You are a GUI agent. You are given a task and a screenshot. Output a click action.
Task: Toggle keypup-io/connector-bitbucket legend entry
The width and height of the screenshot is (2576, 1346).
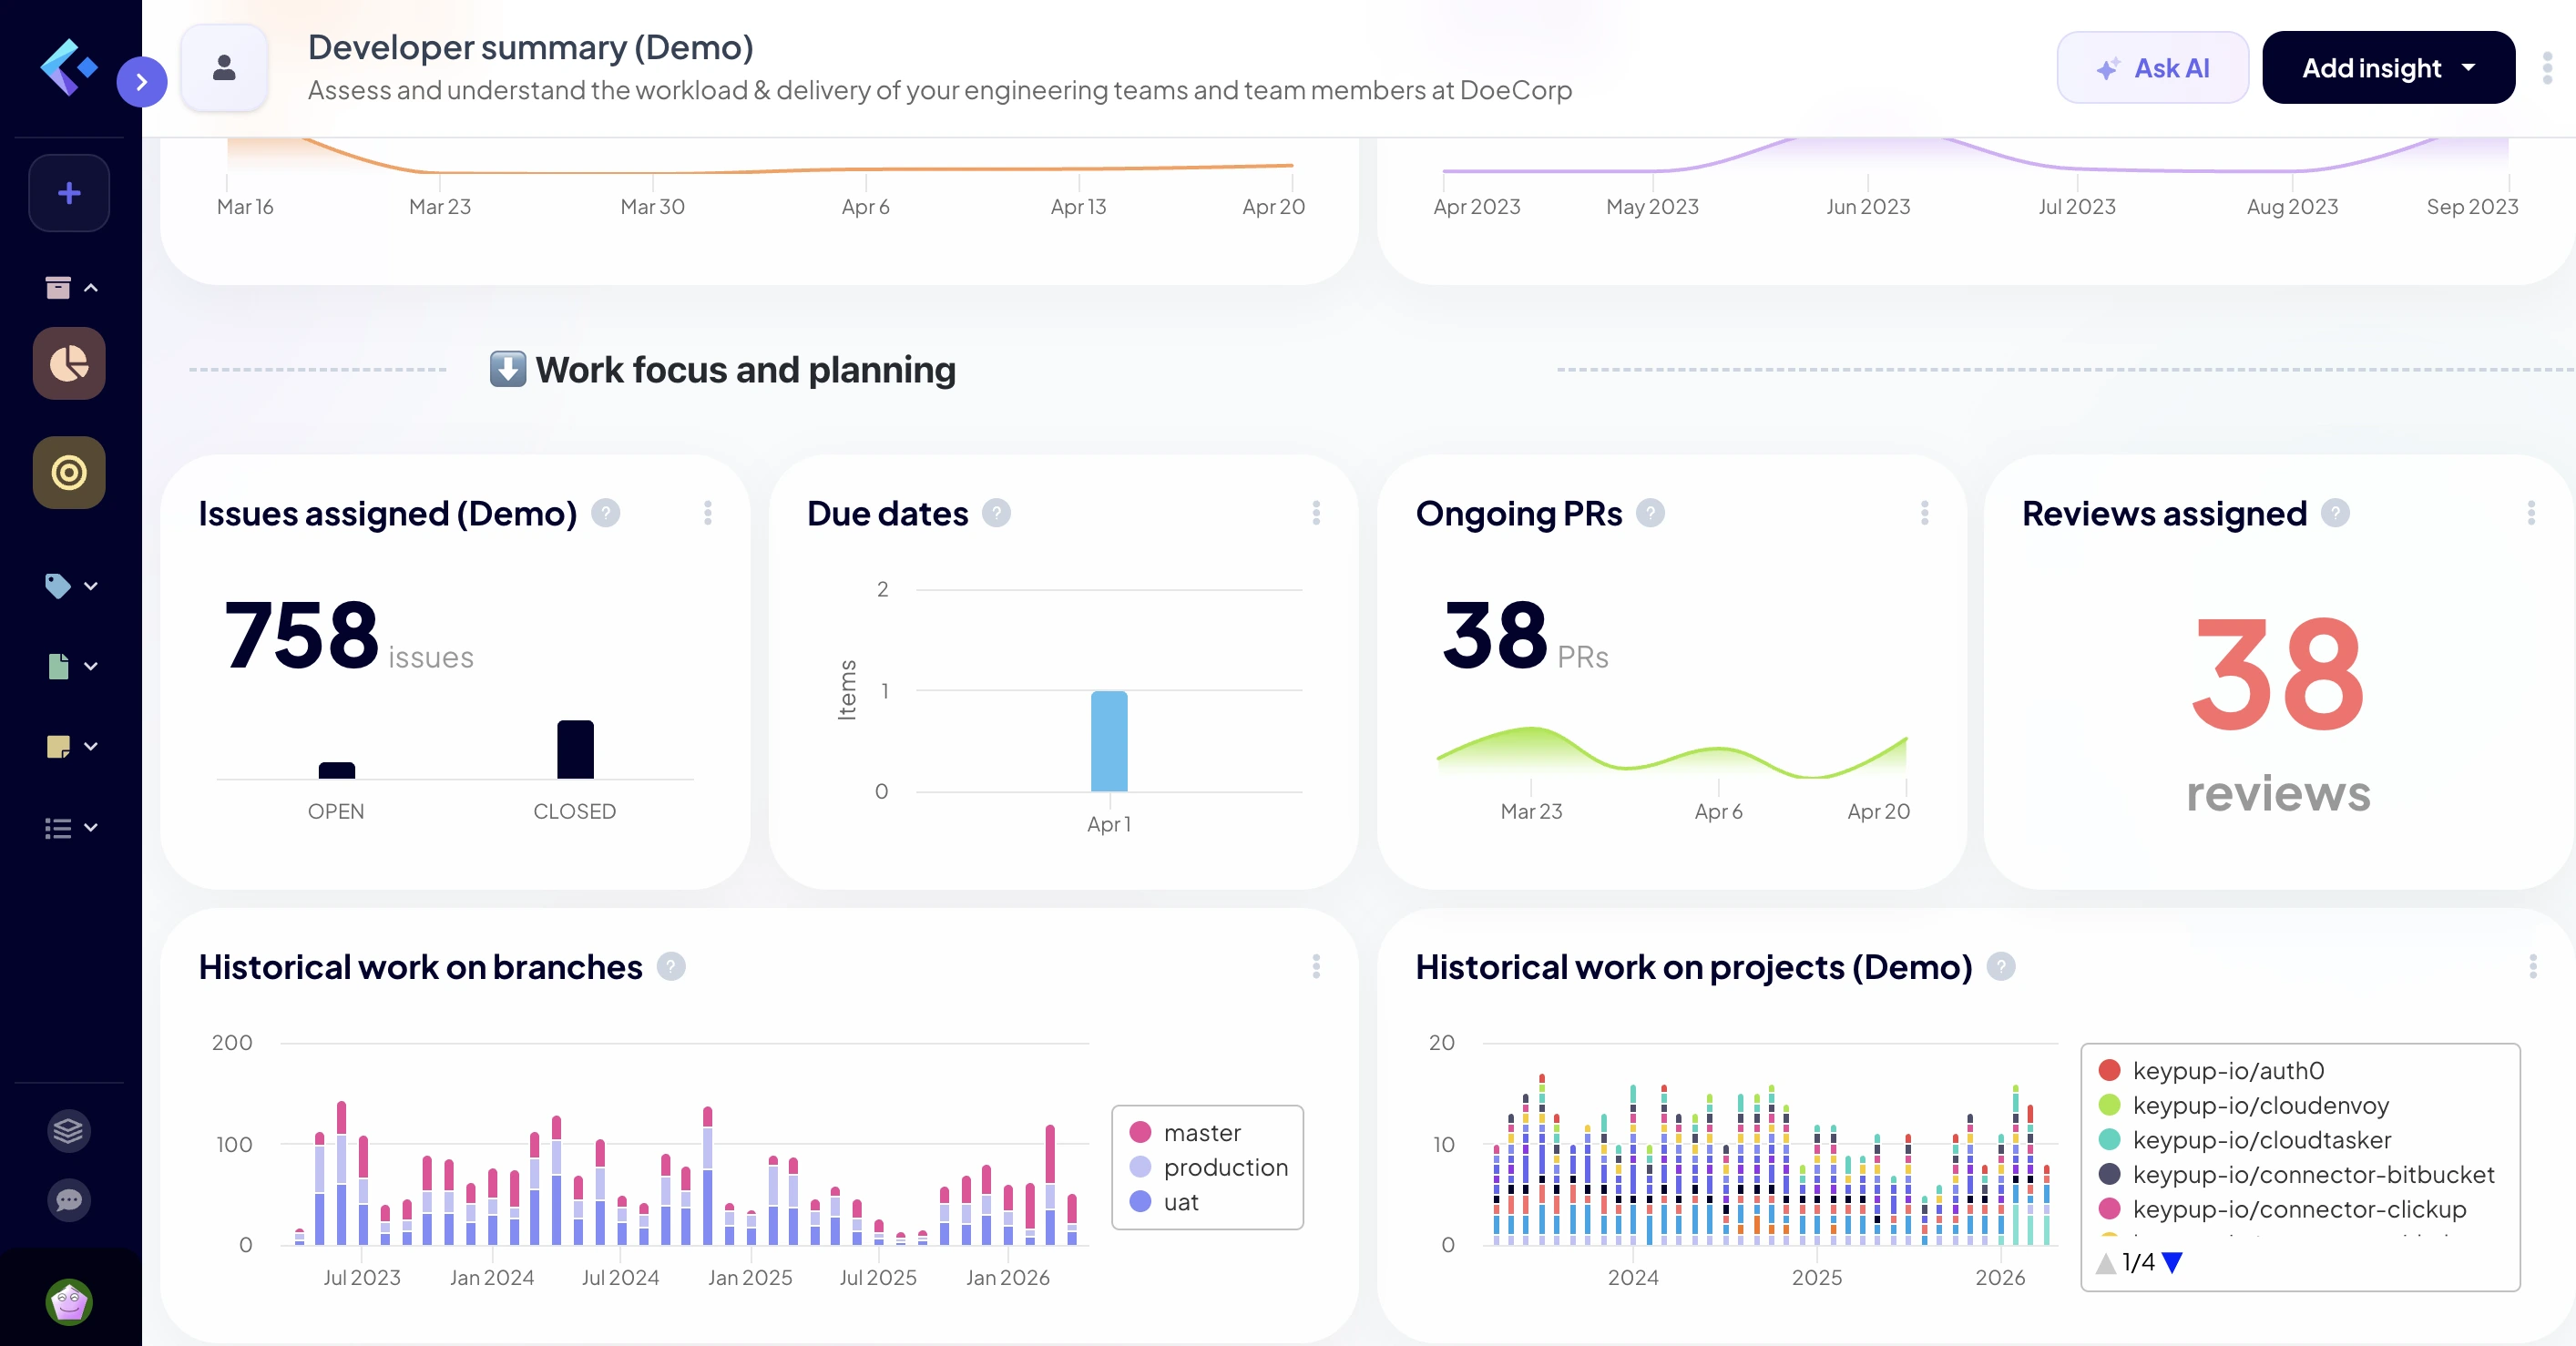click(2296, 1174)
